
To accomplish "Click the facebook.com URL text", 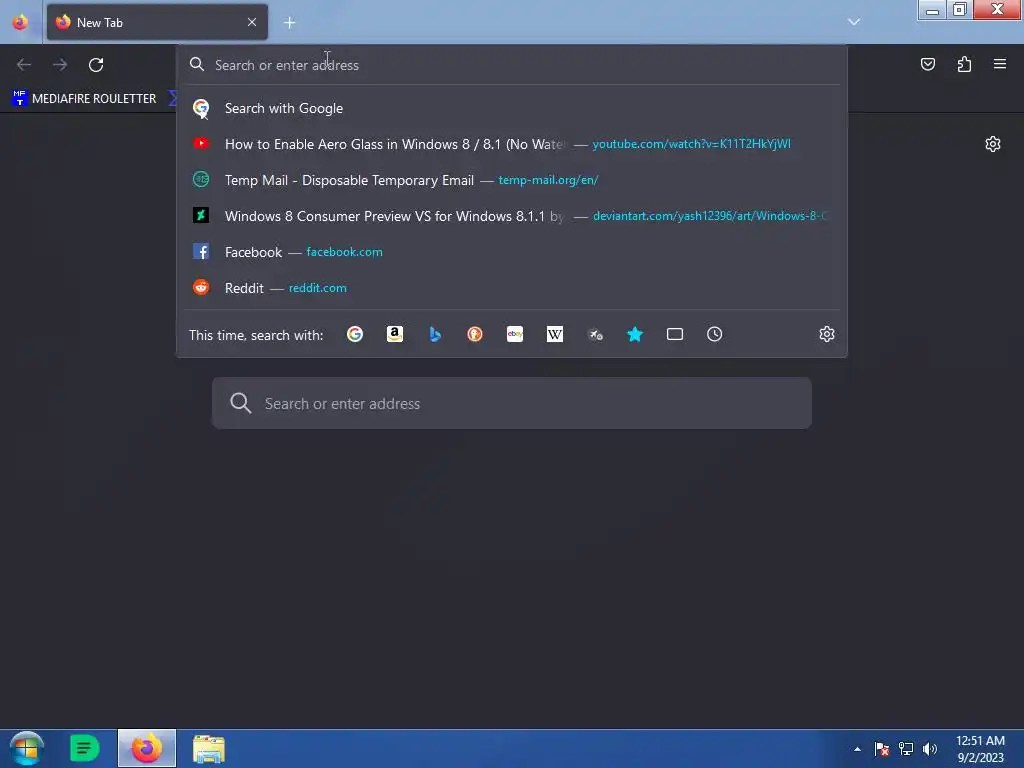I will 344,251.
